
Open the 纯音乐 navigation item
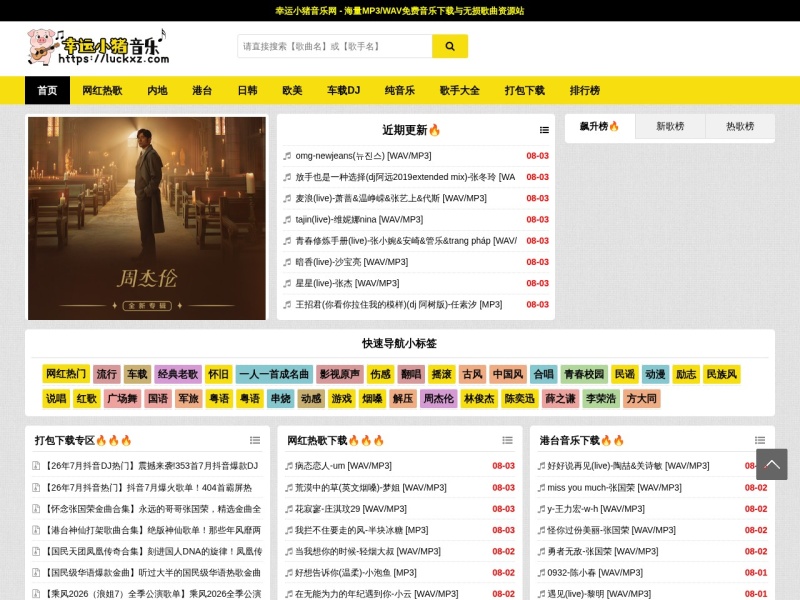pos(399,90)
